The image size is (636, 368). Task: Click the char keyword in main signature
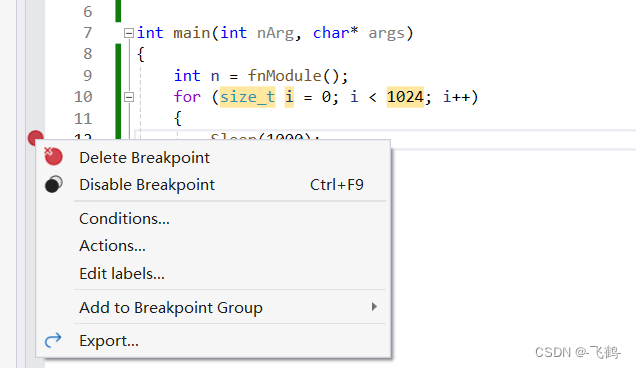[x=331, y=33]
